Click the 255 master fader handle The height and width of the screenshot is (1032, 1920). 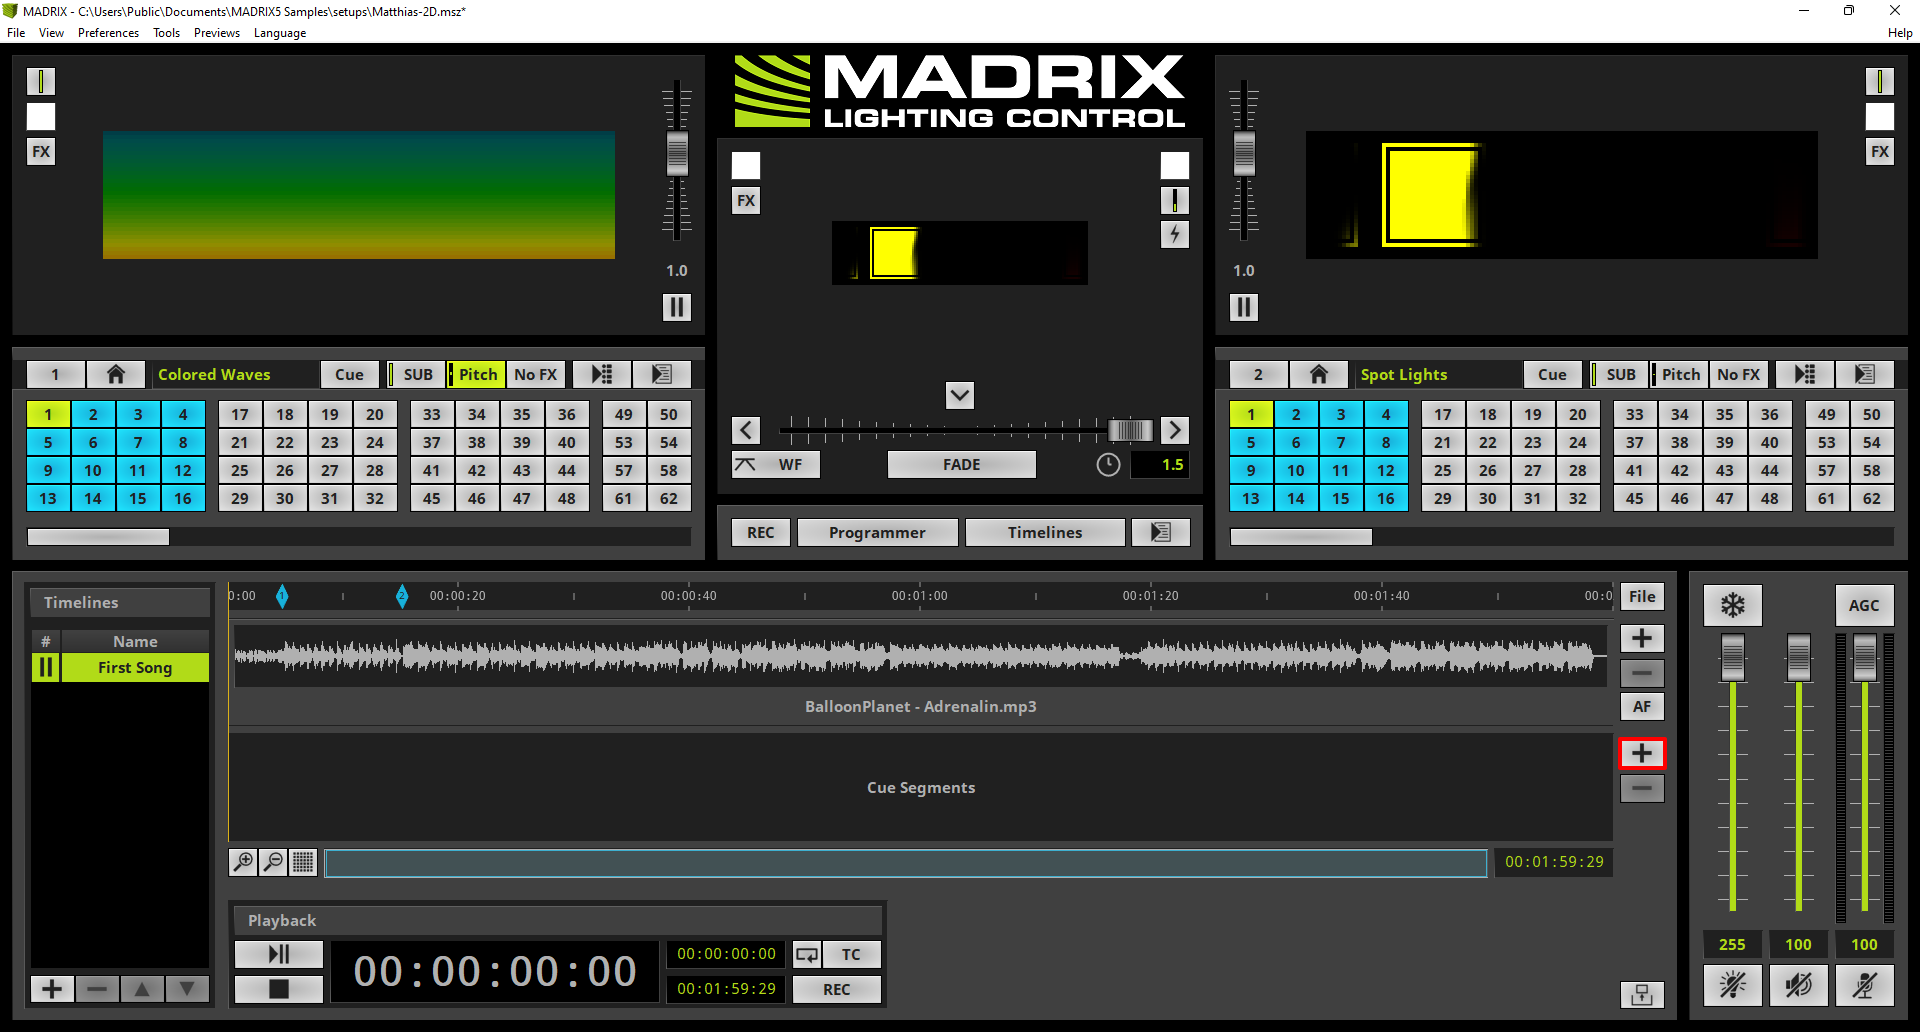pos(1732,658)
